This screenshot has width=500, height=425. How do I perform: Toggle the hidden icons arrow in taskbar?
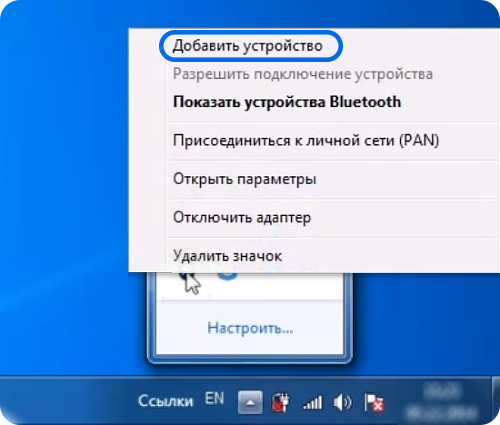(250, 402)
